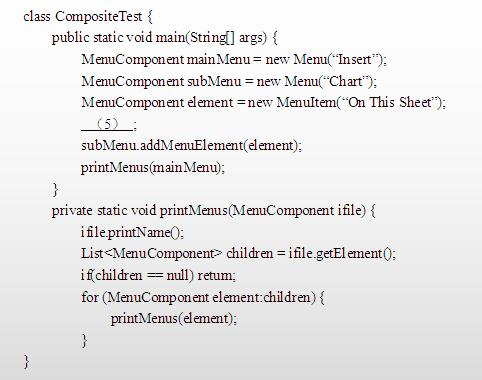Screen dimensions: 482x380
Task: Click the class CompositeTest declaration line
Action: click(x=88, y=16)
